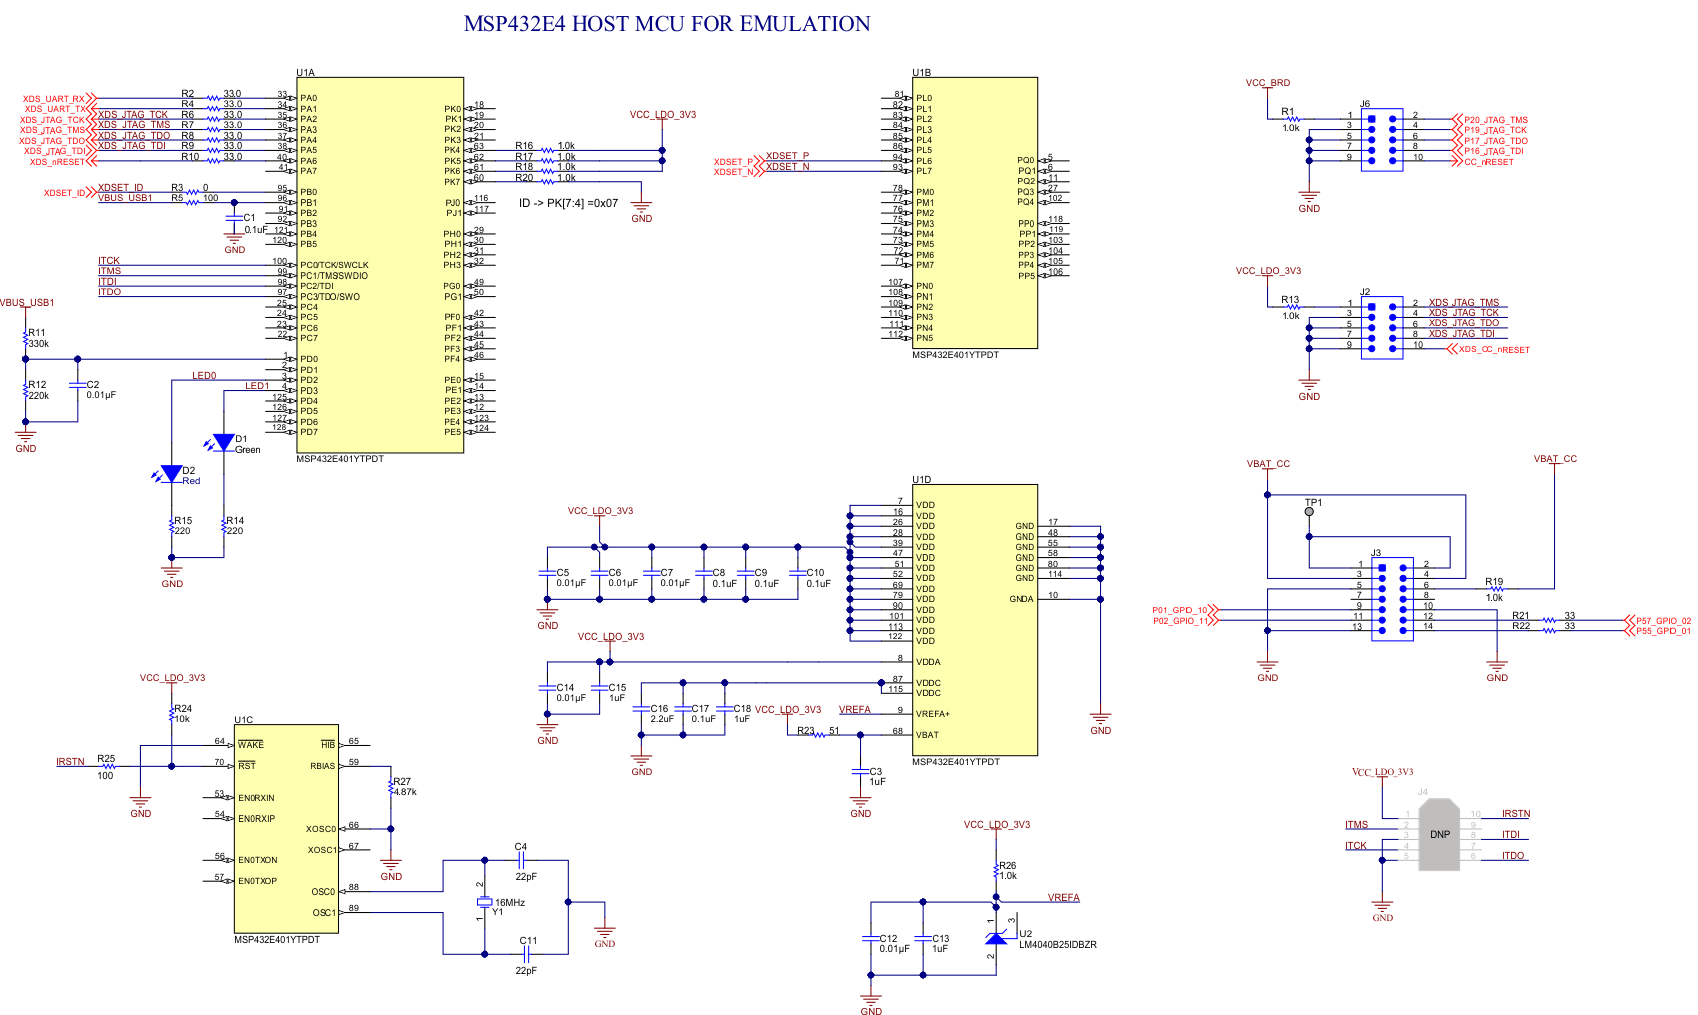Viewport: 1698px width, 1015px height.
Task: Select the green LED D1 symbol
Action: (x=224, y=442)
